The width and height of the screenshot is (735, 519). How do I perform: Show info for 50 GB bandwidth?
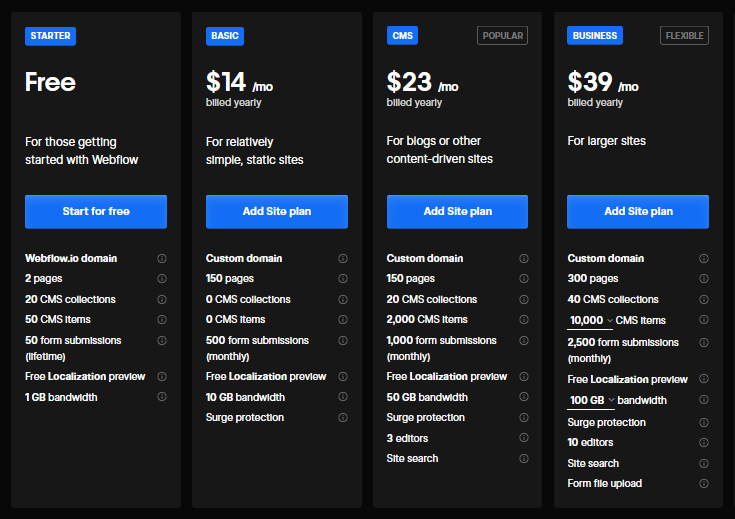(524, 397)
